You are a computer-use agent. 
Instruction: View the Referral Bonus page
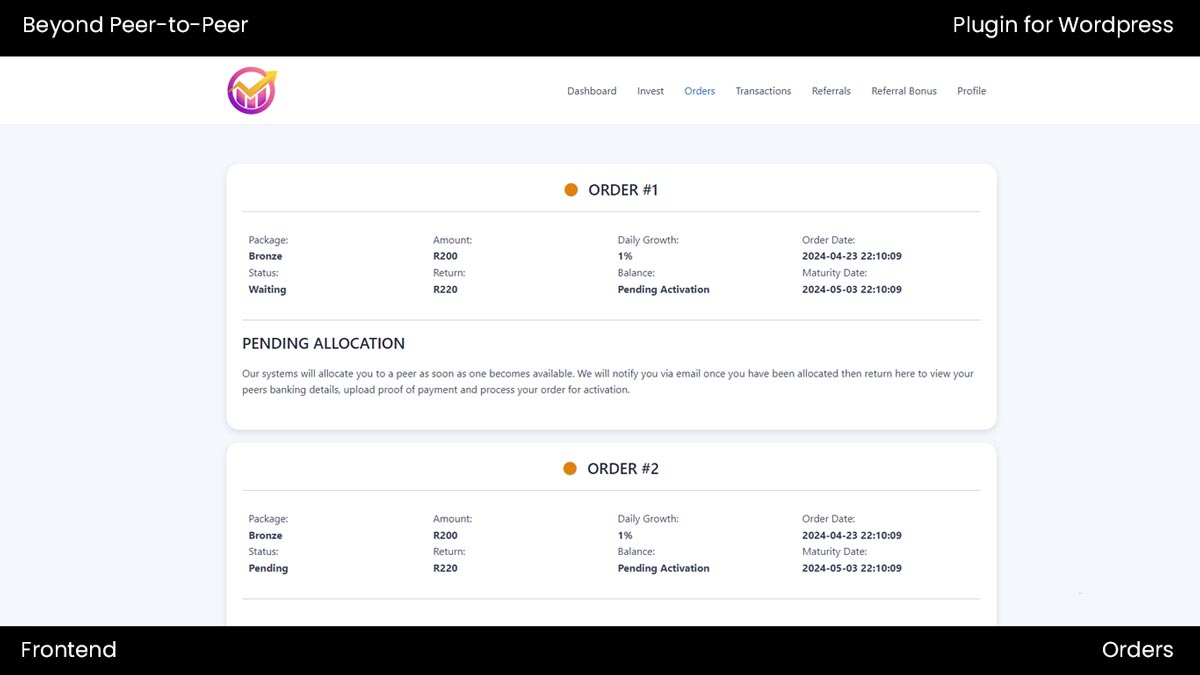[x=903, y=91]
